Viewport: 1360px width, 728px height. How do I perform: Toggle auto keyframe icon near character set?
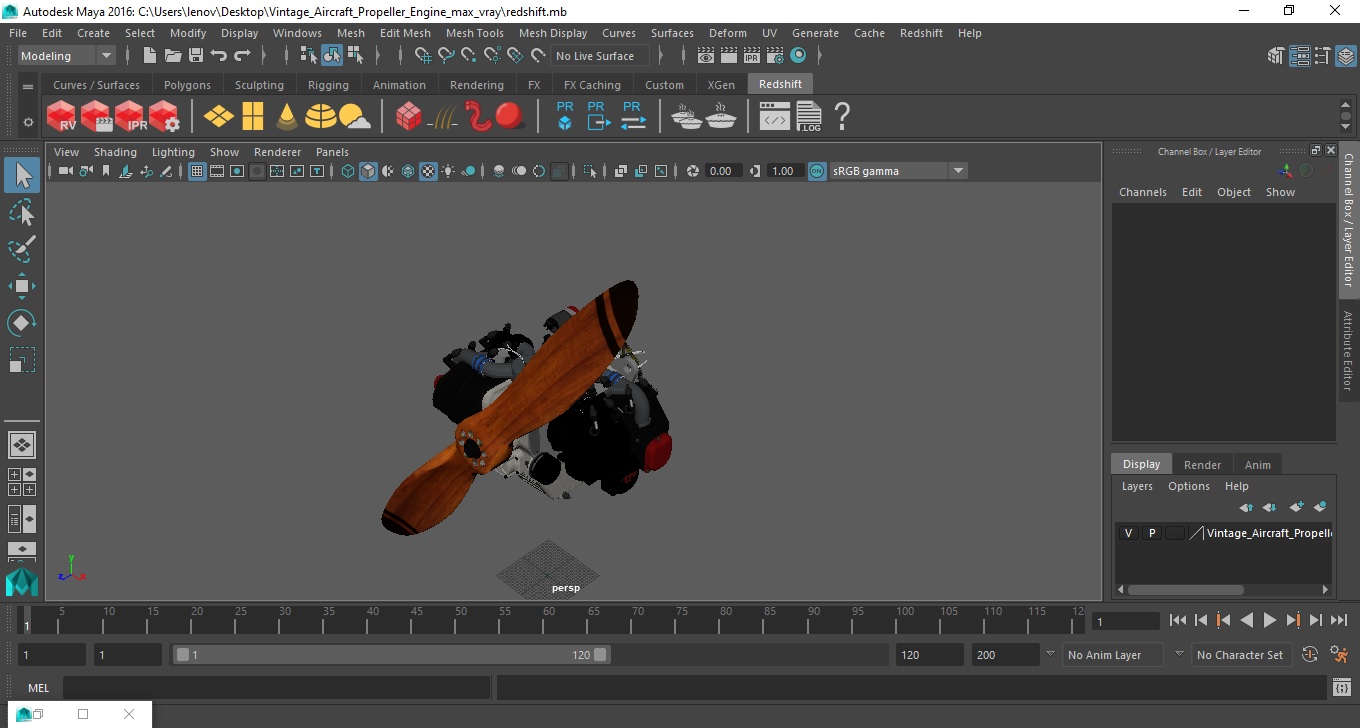pos(1310,655)
